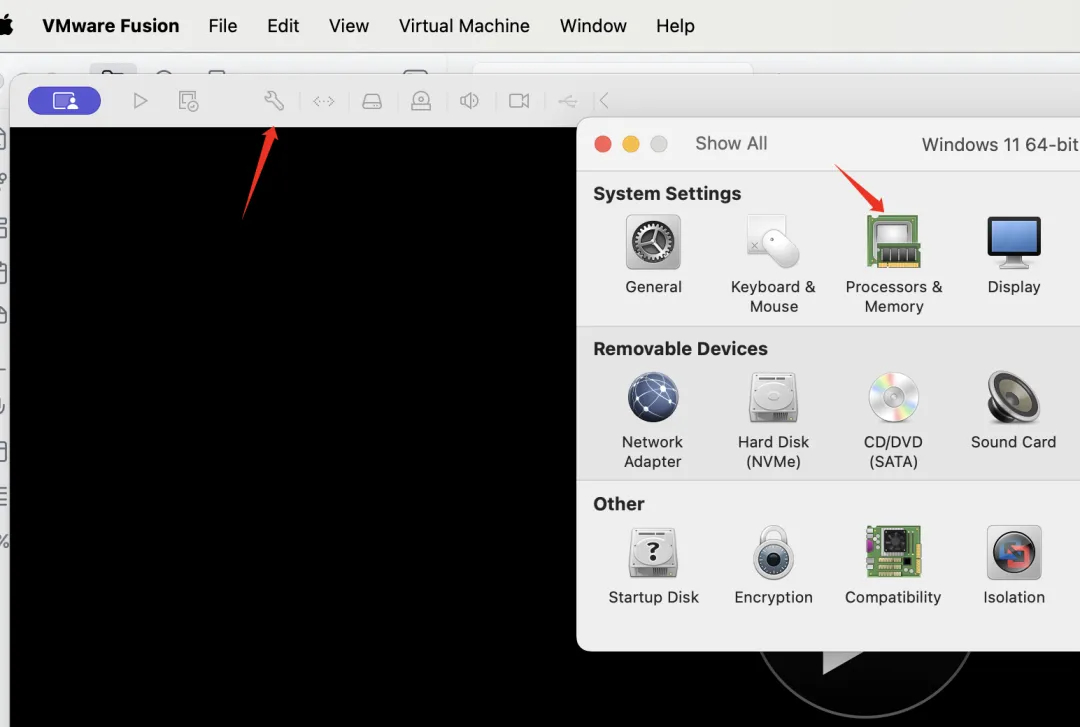The height and width of the screenshot is (727, 1080).
Task: Open General system settings
Action: (x=653, y=255)
